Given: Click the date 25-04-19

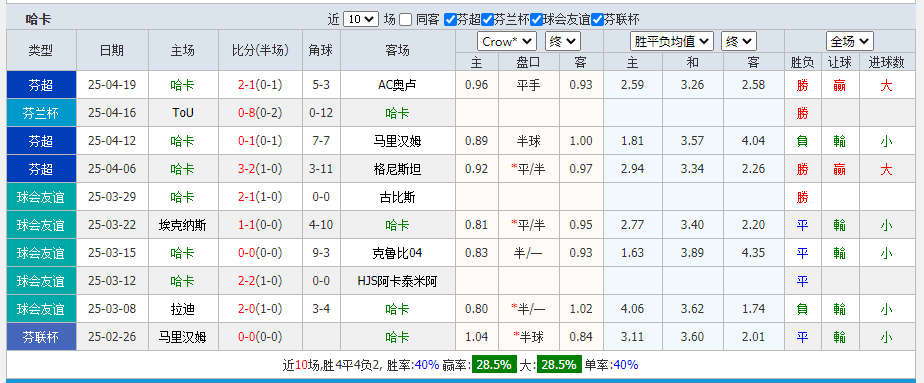Looking at the screenshot, I should (112, 85).
